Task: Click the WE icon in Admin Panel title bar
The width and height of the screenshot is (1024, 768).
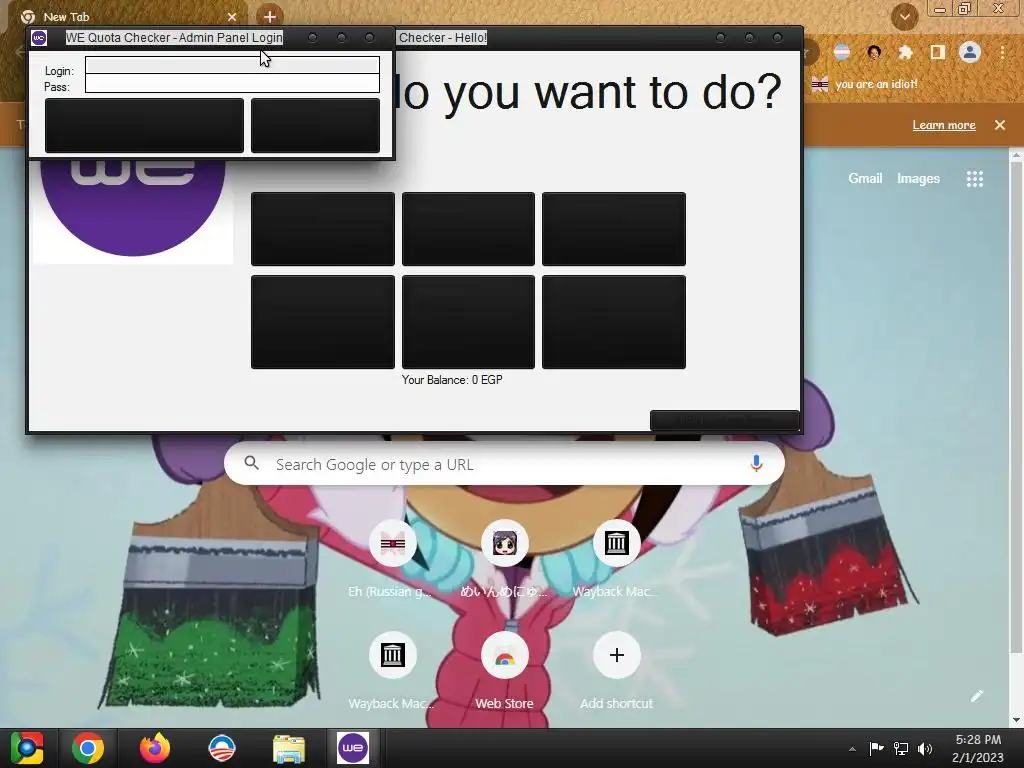Action: coord(39,38)
